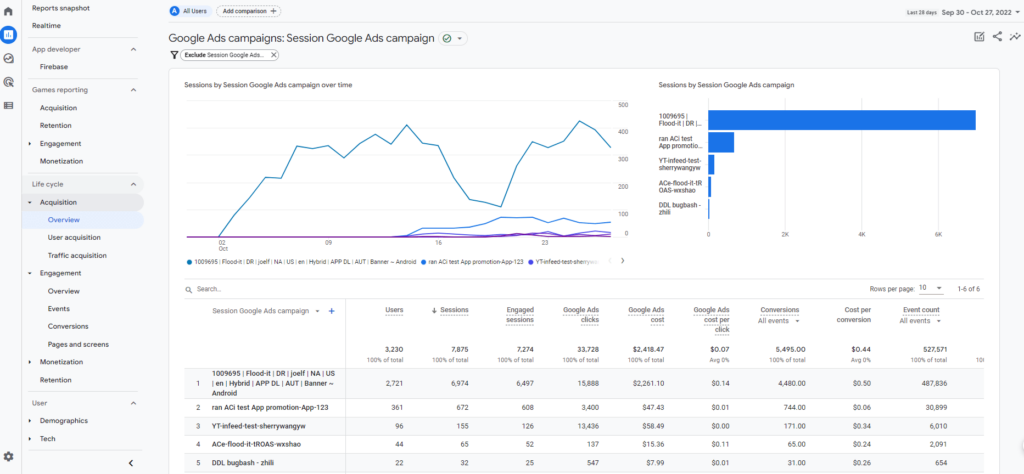This screenshot has width=1024, height=474.
Task: Collapse the App developer section
Action: (x=133, y=49)
